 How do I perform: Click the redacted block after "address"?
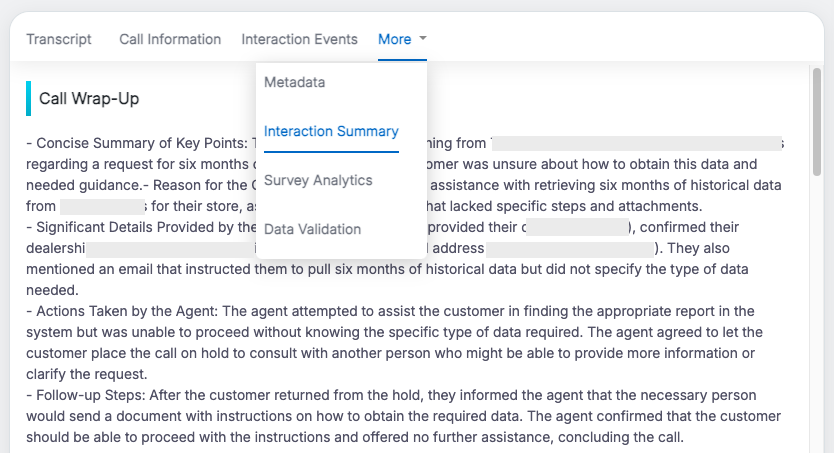pos(570,249)
